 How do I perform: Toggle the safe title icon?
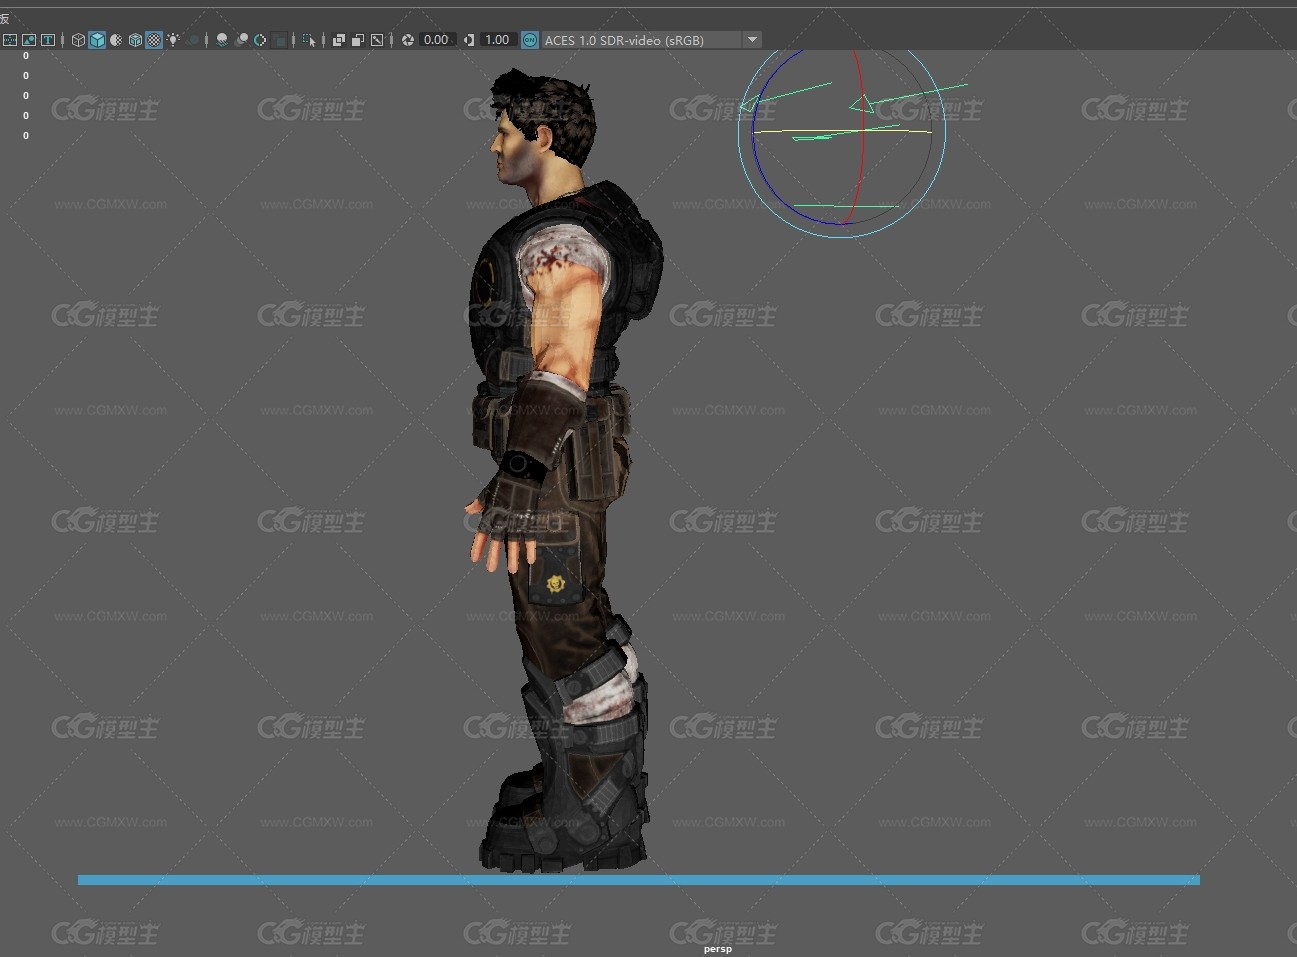tap(47, 40)
